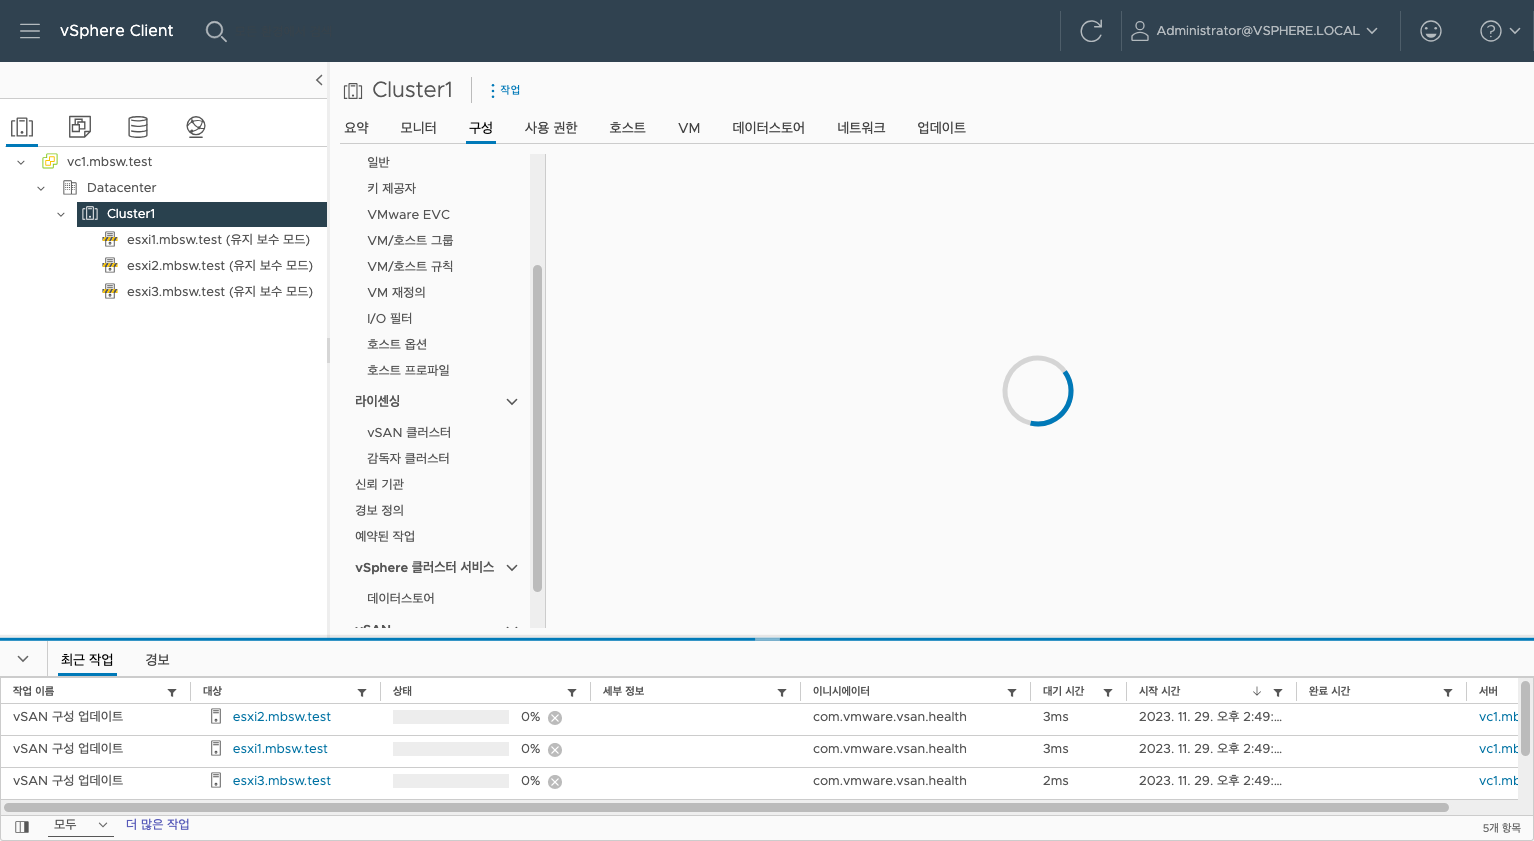The height and width of the screenshot is (841, 1534).
Task: Open the VM/호스트 그룹 configuration item
Action: [410, 240]
